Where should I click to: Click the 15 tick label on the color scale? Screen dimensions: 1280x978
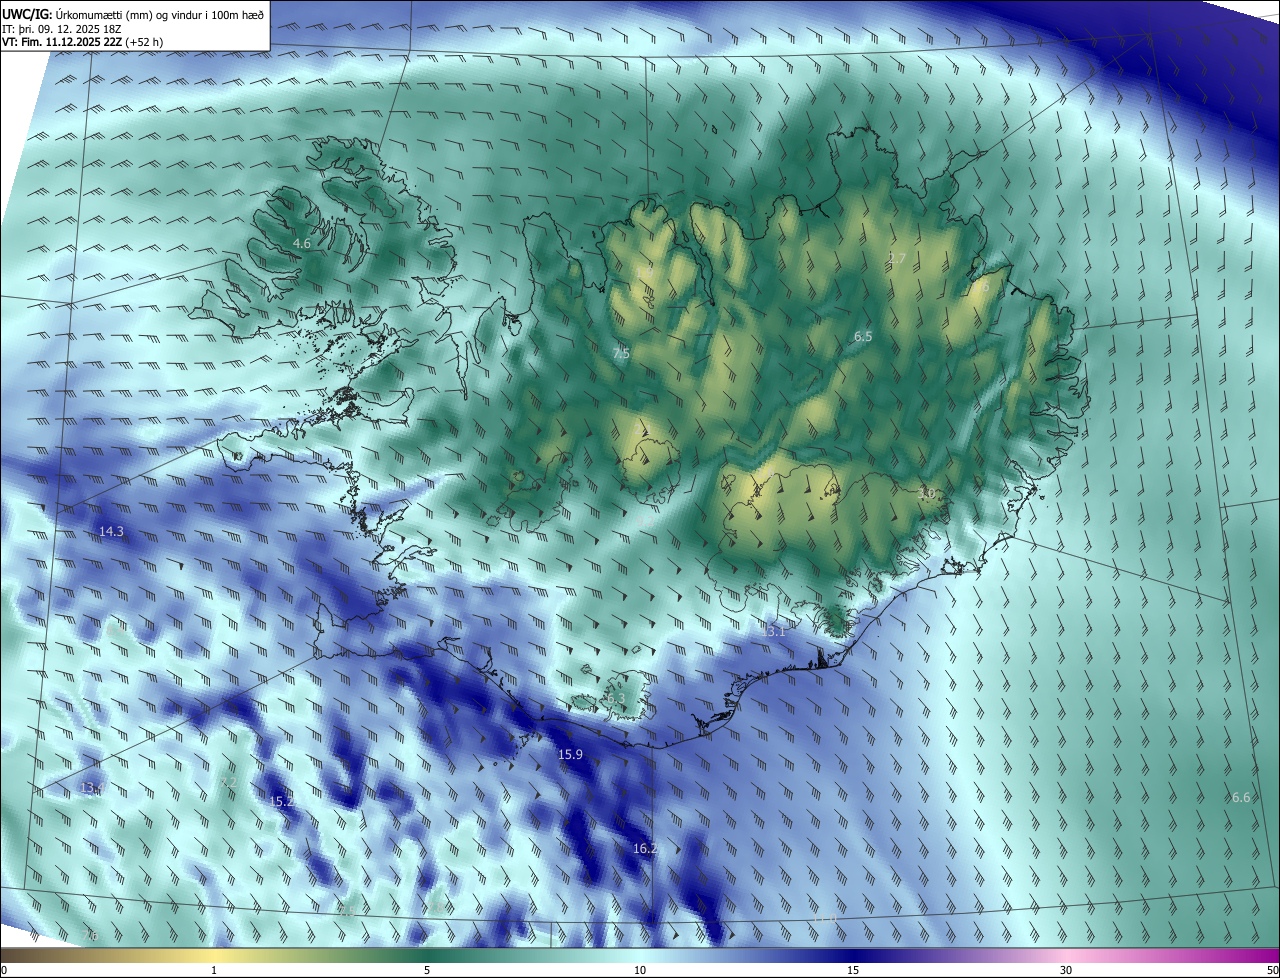click(x=853, y=970)
